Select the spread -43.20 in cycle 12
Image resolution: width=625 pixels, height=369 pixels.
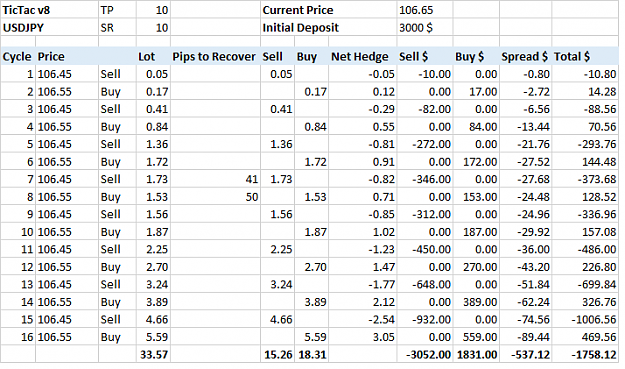point(525,267)
